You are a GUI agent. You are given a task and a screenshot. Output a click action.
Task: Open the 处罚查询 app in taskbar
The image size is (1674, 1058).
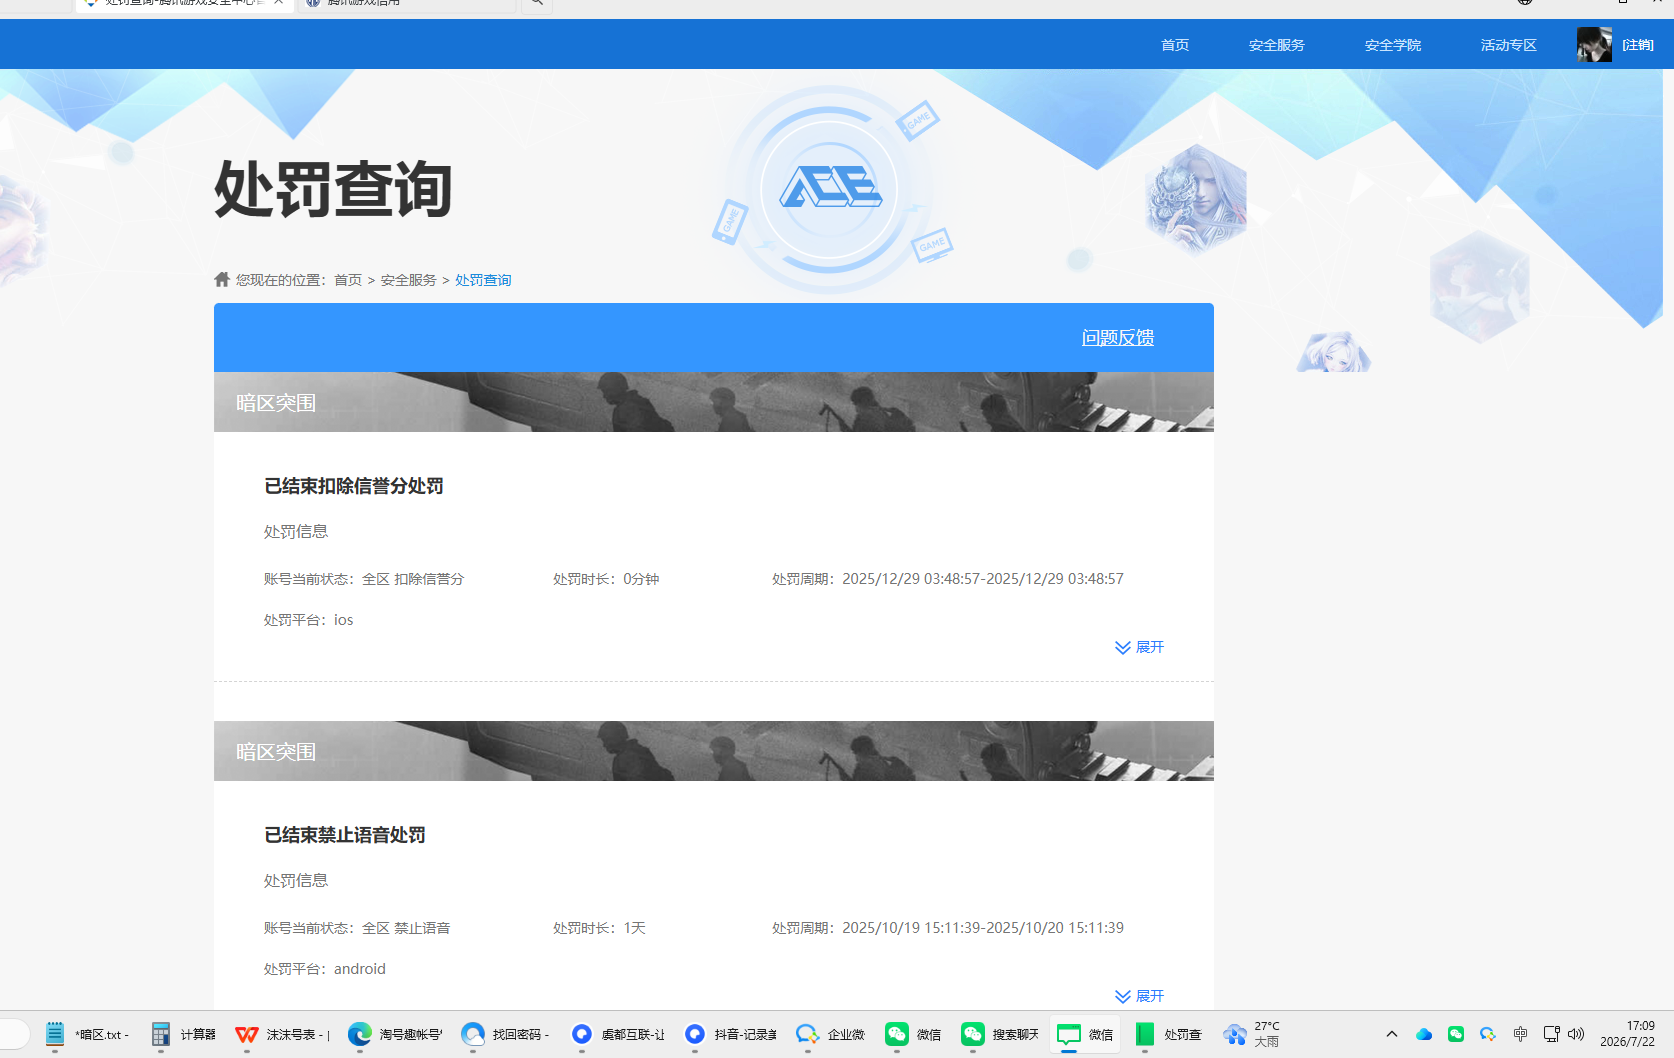1168,1034
